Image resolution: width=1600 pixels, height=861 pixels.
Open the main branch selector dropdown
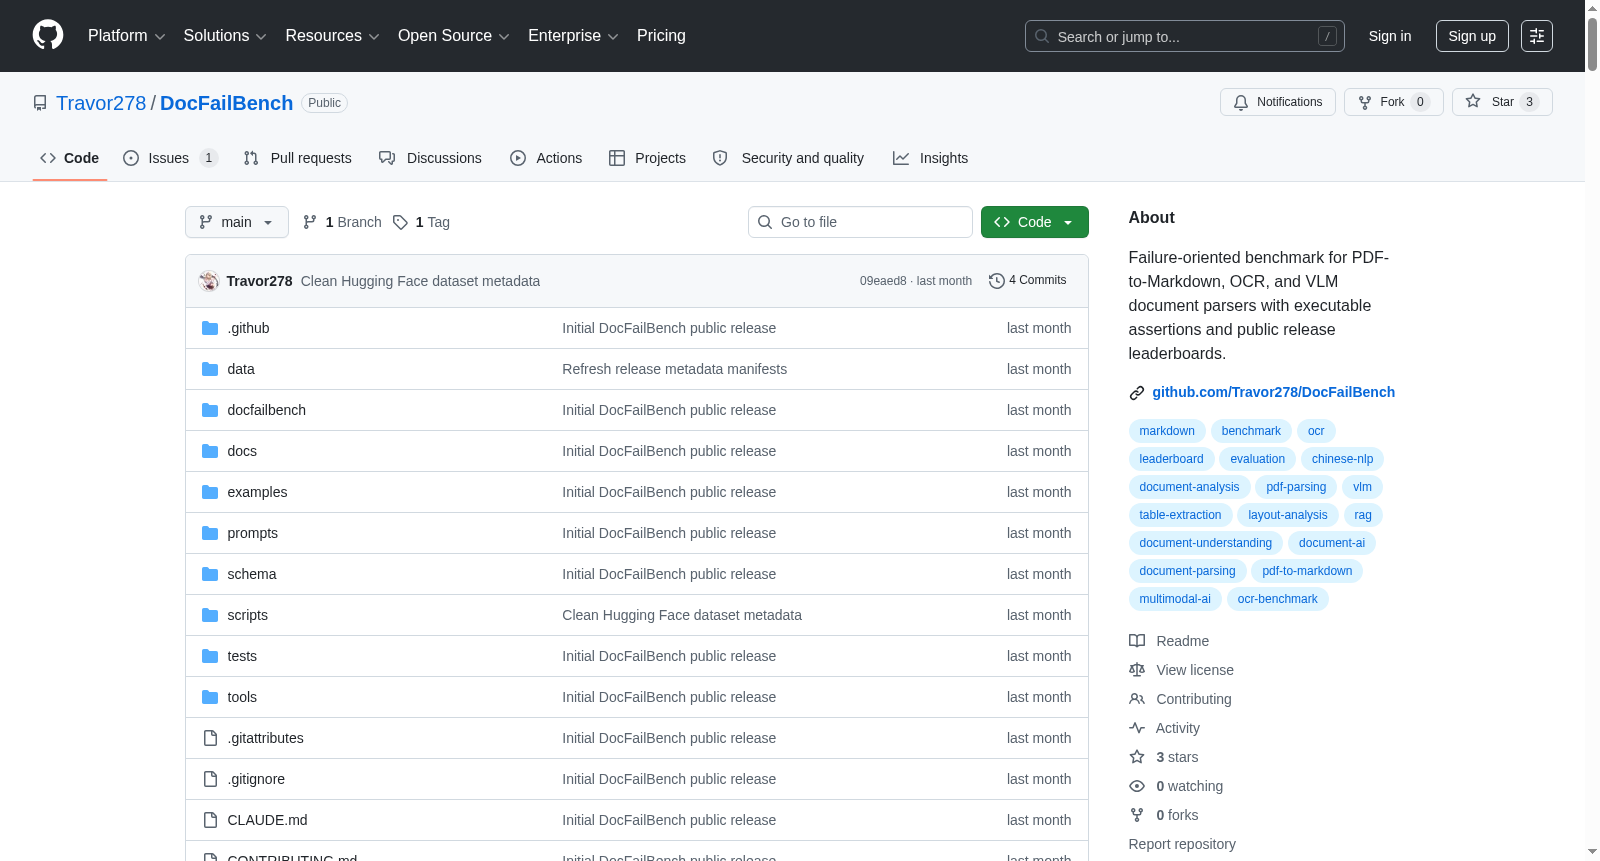[237, 222]
